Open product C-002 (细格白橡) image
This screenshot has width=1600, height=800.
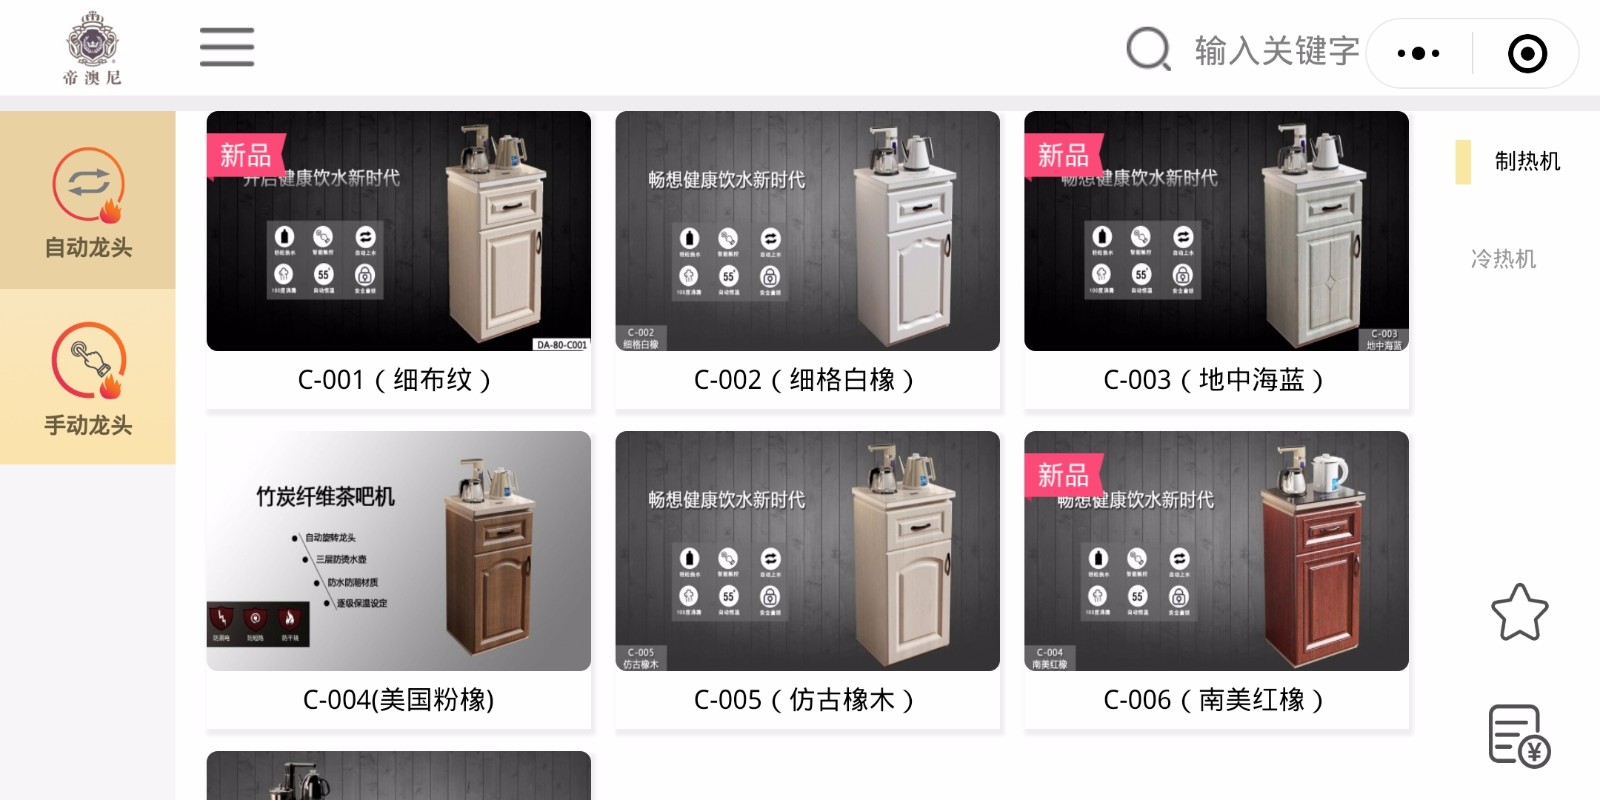[808, 231]
